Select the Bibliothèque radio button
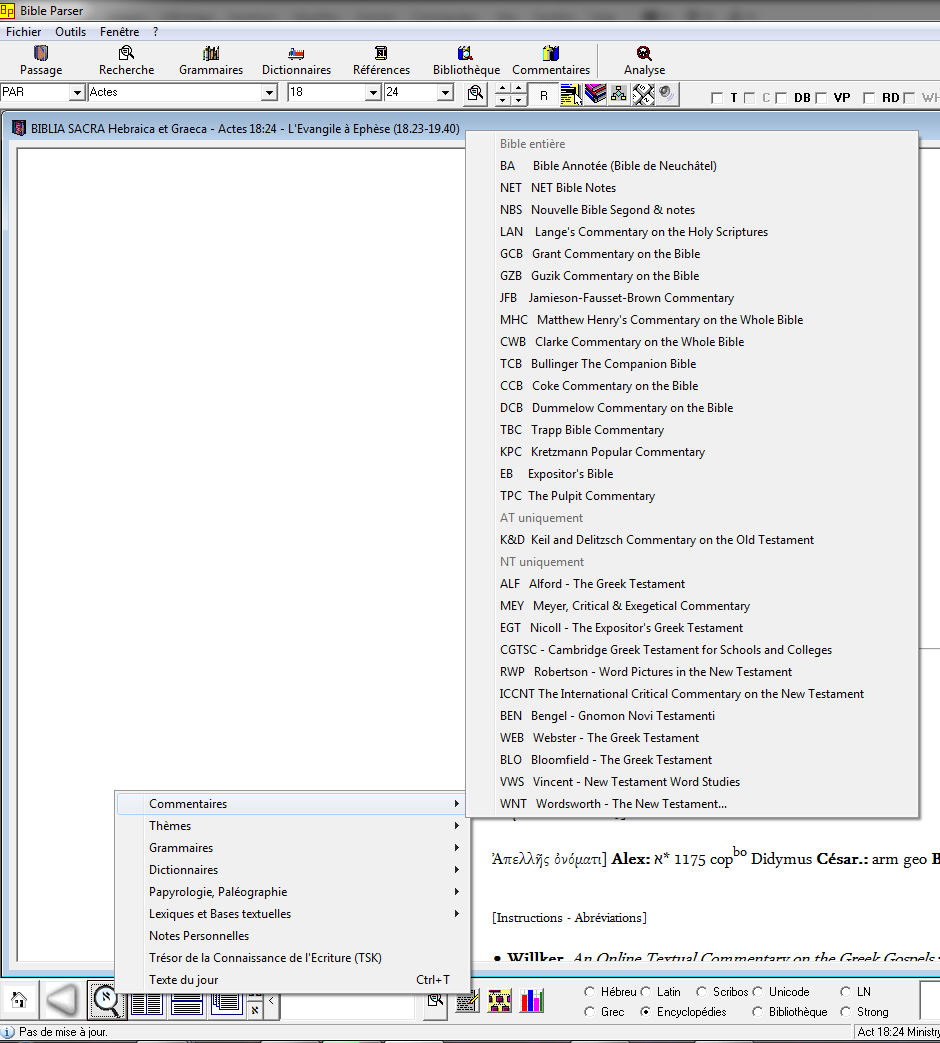 click(757, 1012)
